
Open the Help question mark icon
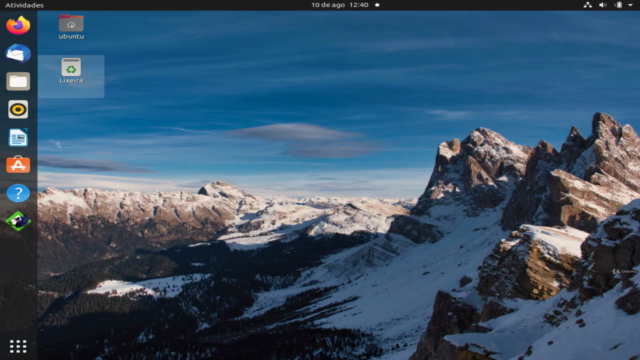click(x=18, y=193)
